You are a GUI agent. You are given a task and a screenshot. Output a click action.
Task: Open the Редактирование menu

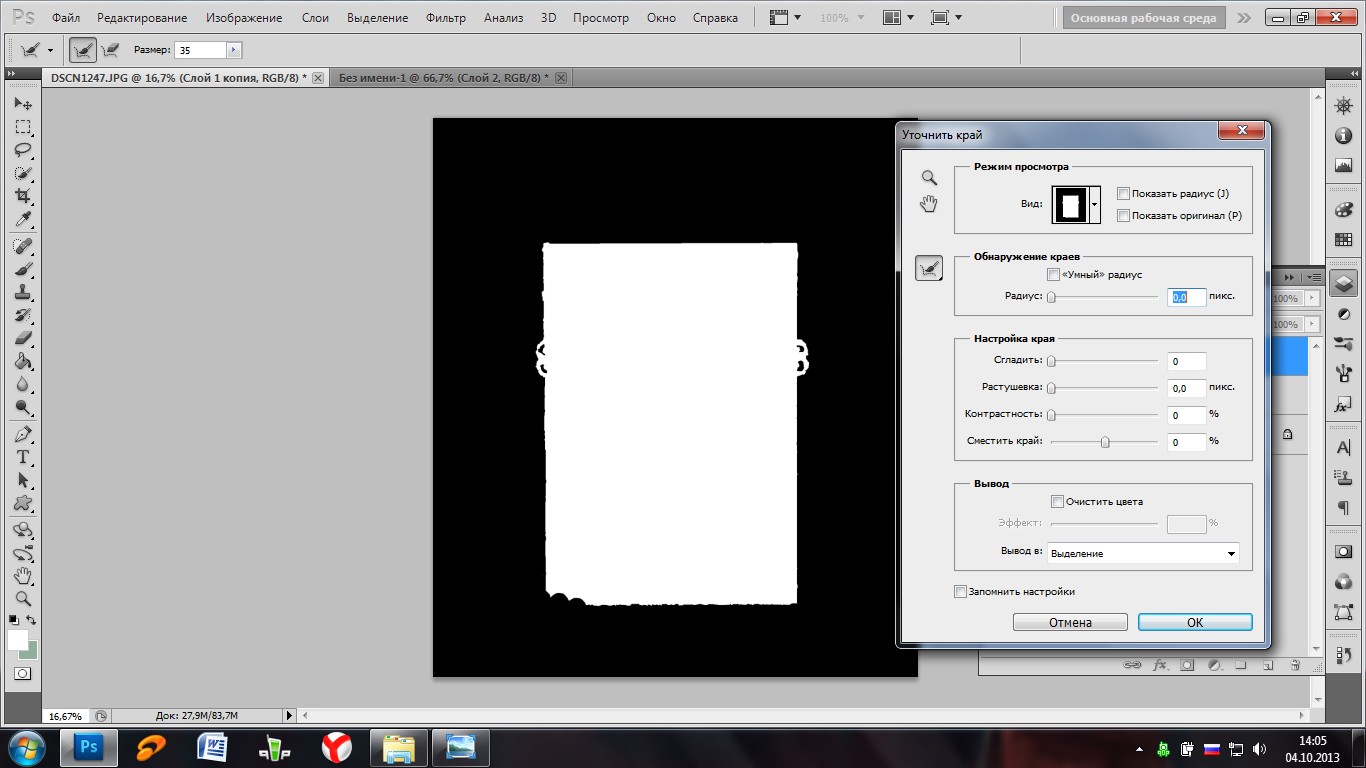tap(142, 18)
